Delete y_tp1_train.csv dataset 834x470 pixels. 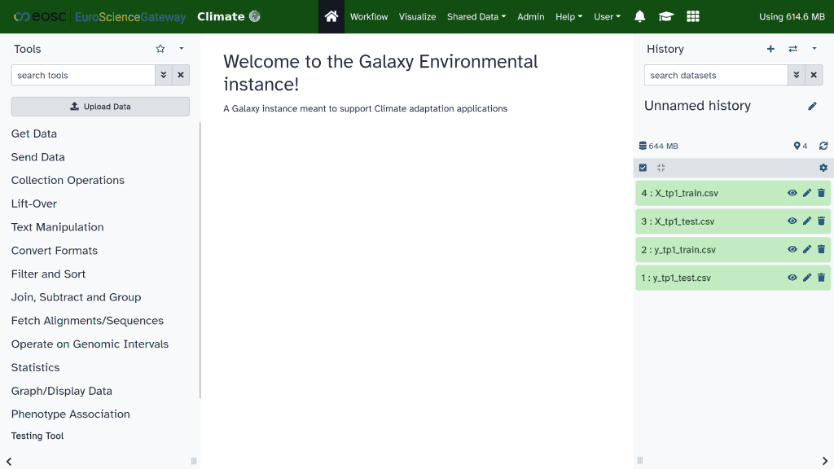(821, 249)
